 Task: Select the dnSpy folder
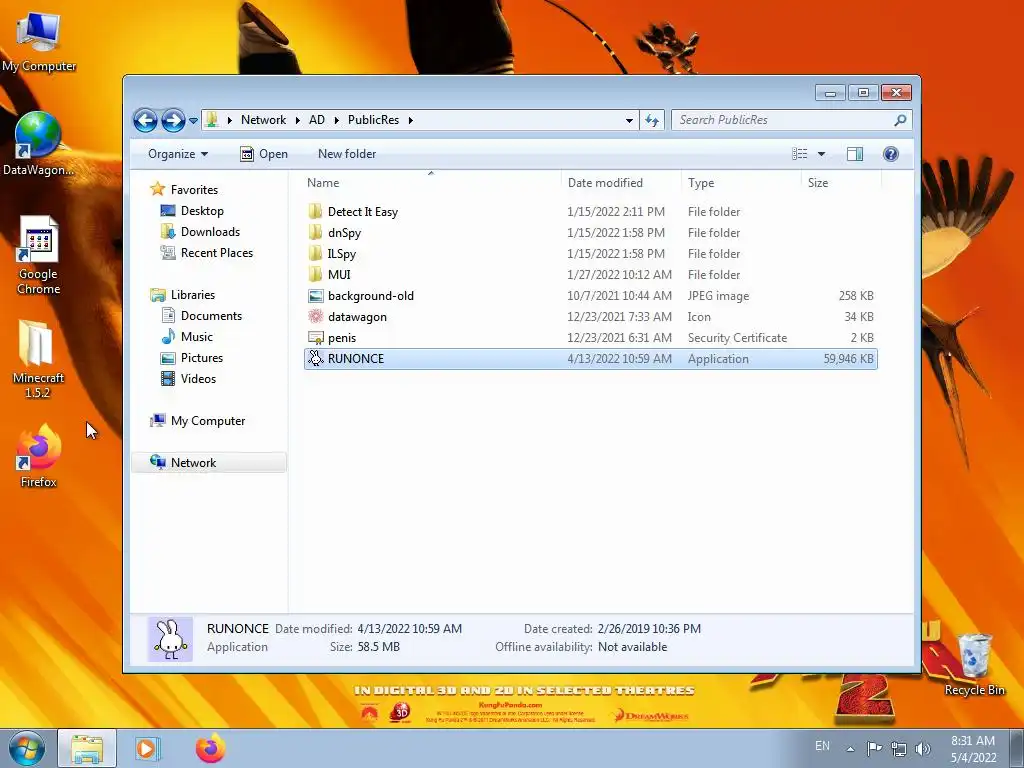point(590,232)
